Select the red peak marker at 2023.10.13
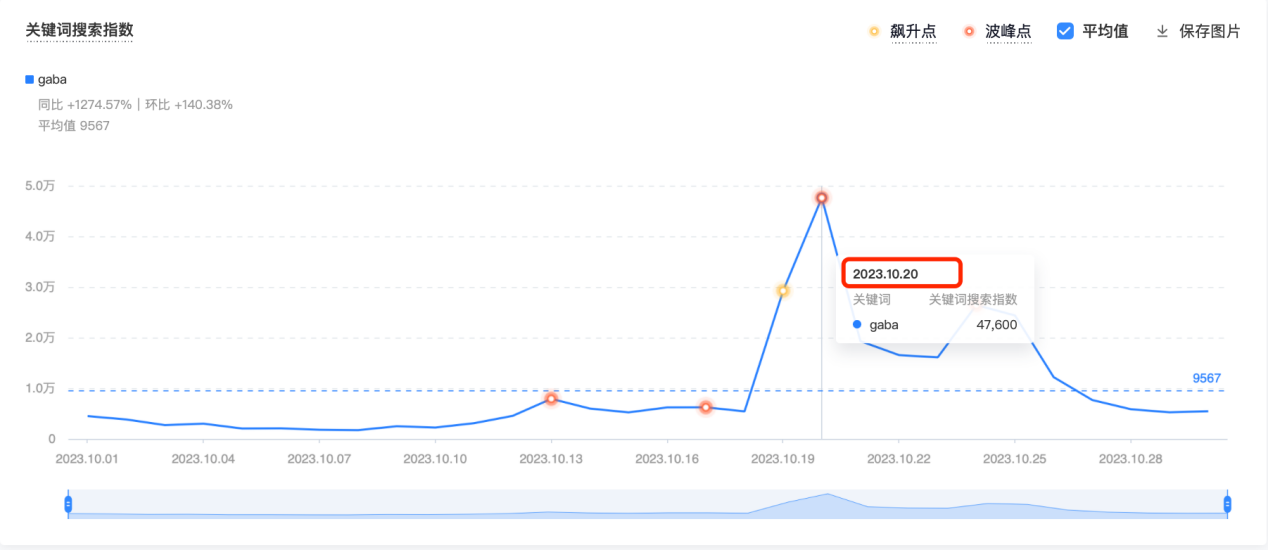Screen dimensions: 1268x550 pyautogui.click(x=551, y=399)
